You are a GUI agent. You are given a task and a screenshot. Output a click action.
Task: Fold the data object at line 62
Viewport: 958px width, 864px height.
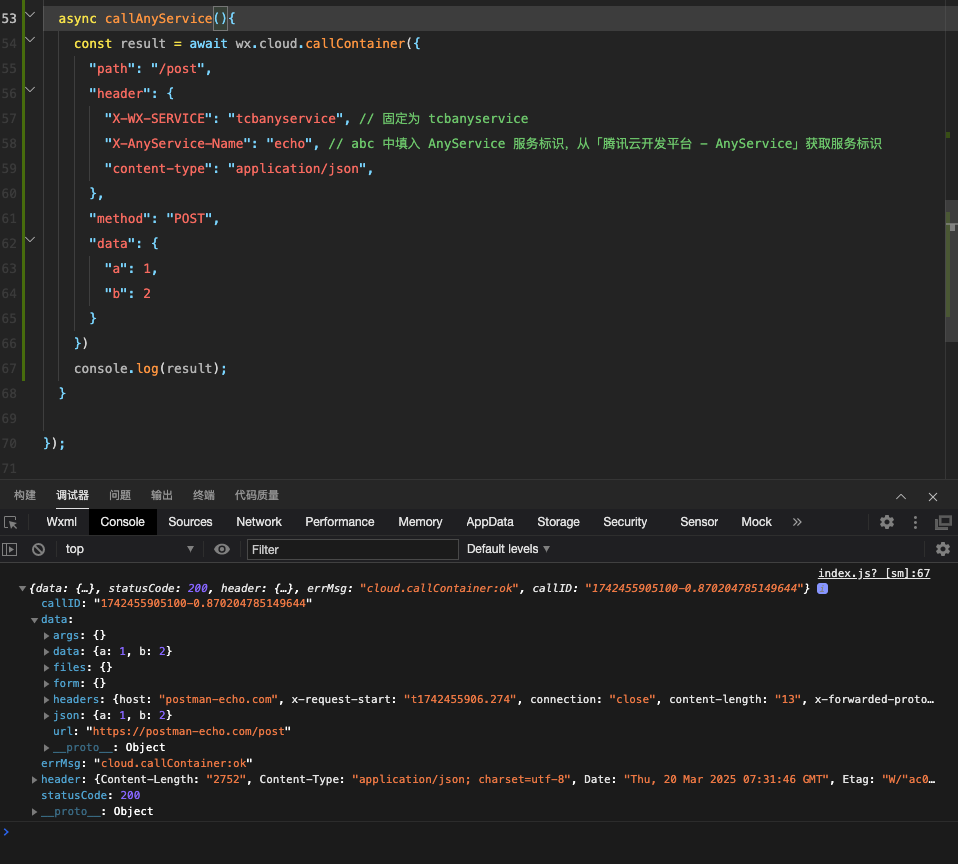[x=30, y=240]
